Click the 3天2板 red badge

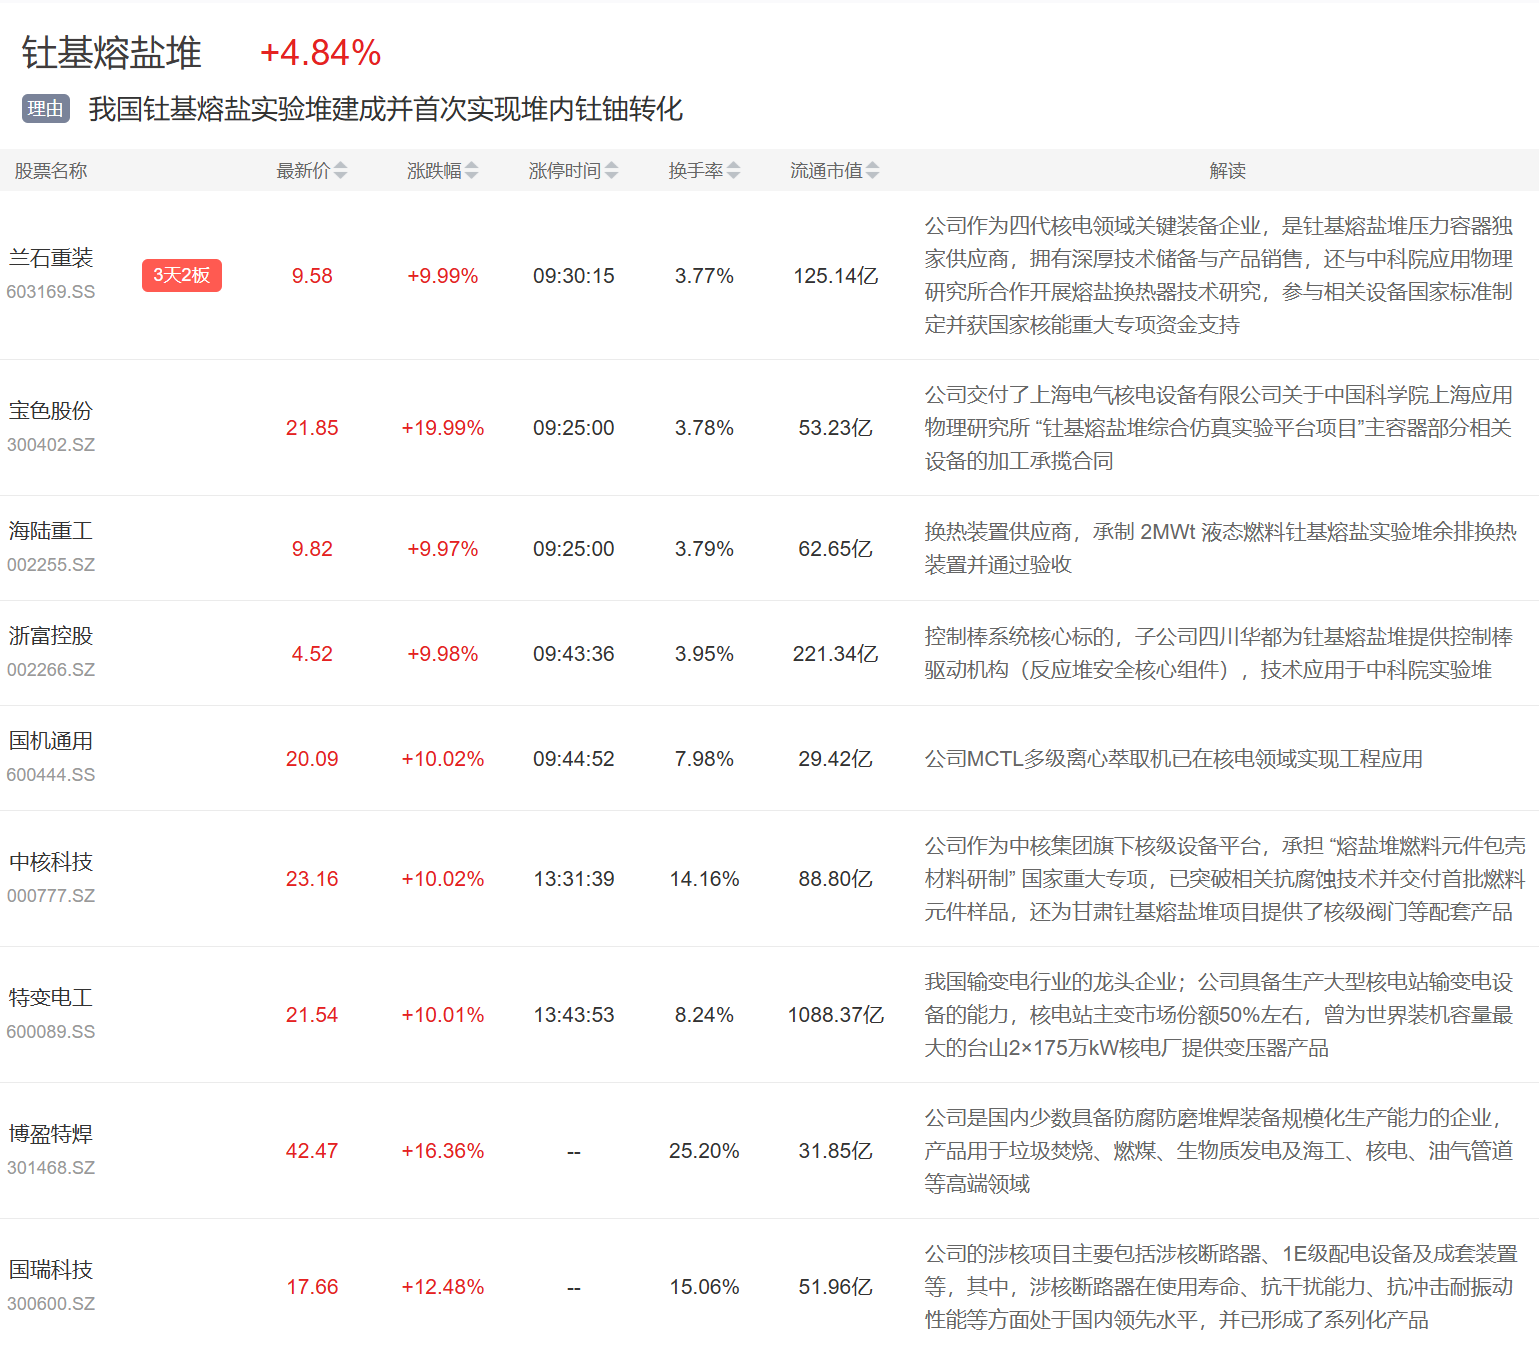(181, 275)
